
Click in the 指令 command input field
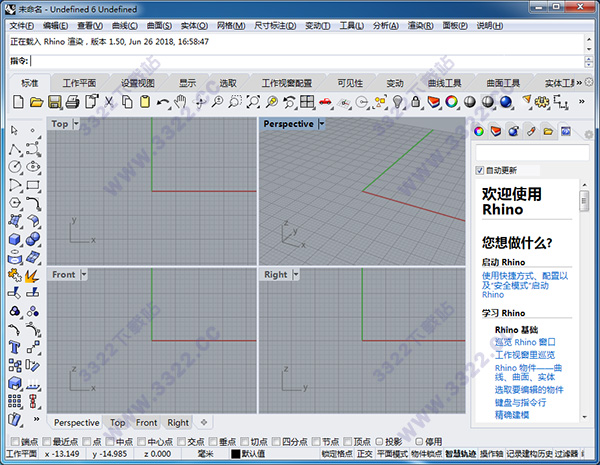(300, 60)
